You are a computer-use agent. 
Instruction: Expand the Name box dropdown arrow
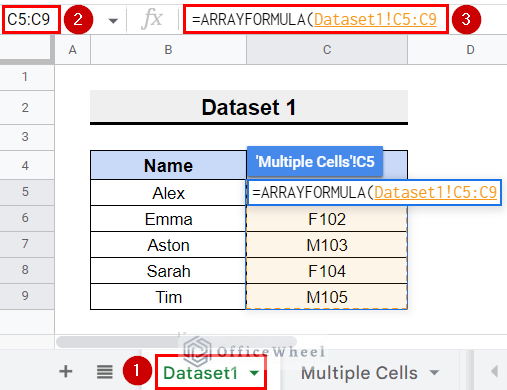[x=113, y=21]
